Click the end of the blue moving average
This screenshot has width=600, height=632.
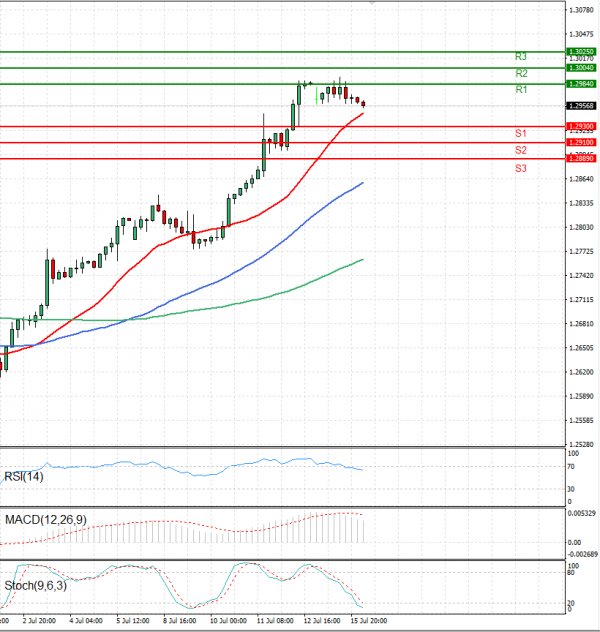pyautogui.click(x=363, y=183)
